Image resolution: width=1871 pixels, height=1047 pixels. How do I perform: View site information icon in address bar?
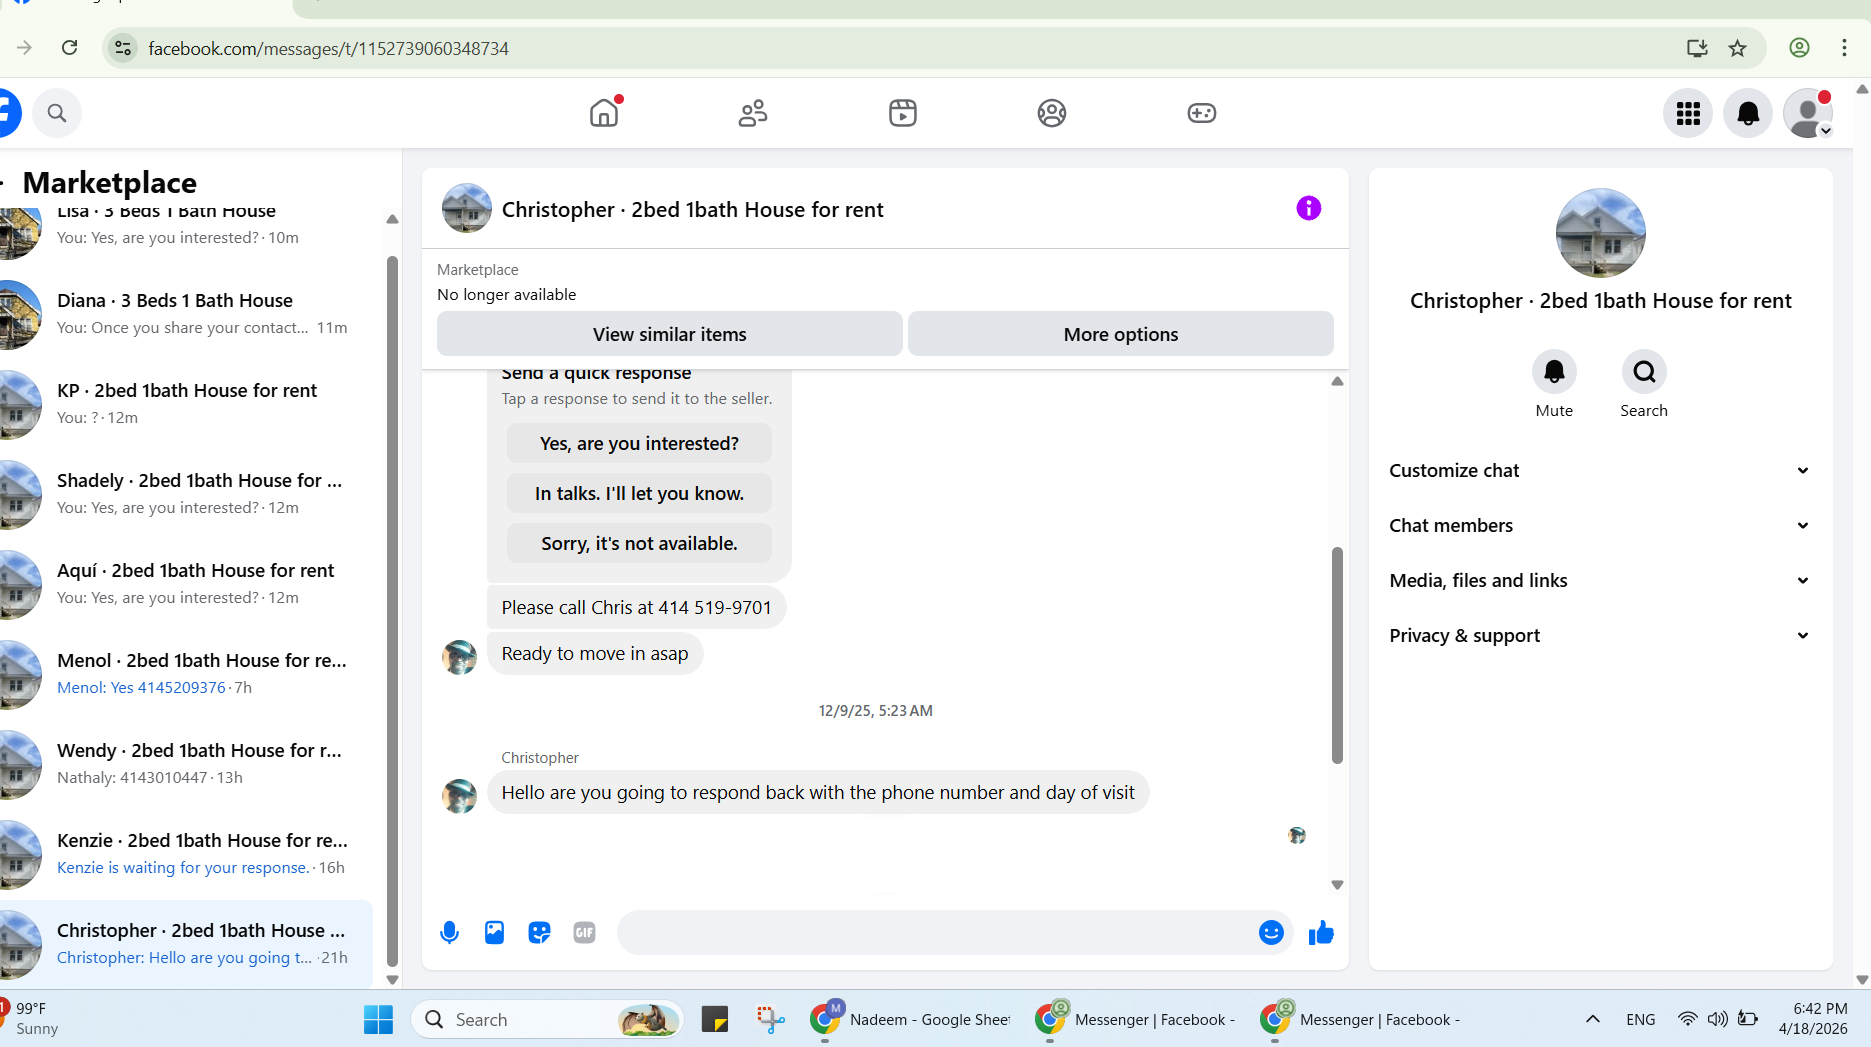coord(123,48)
